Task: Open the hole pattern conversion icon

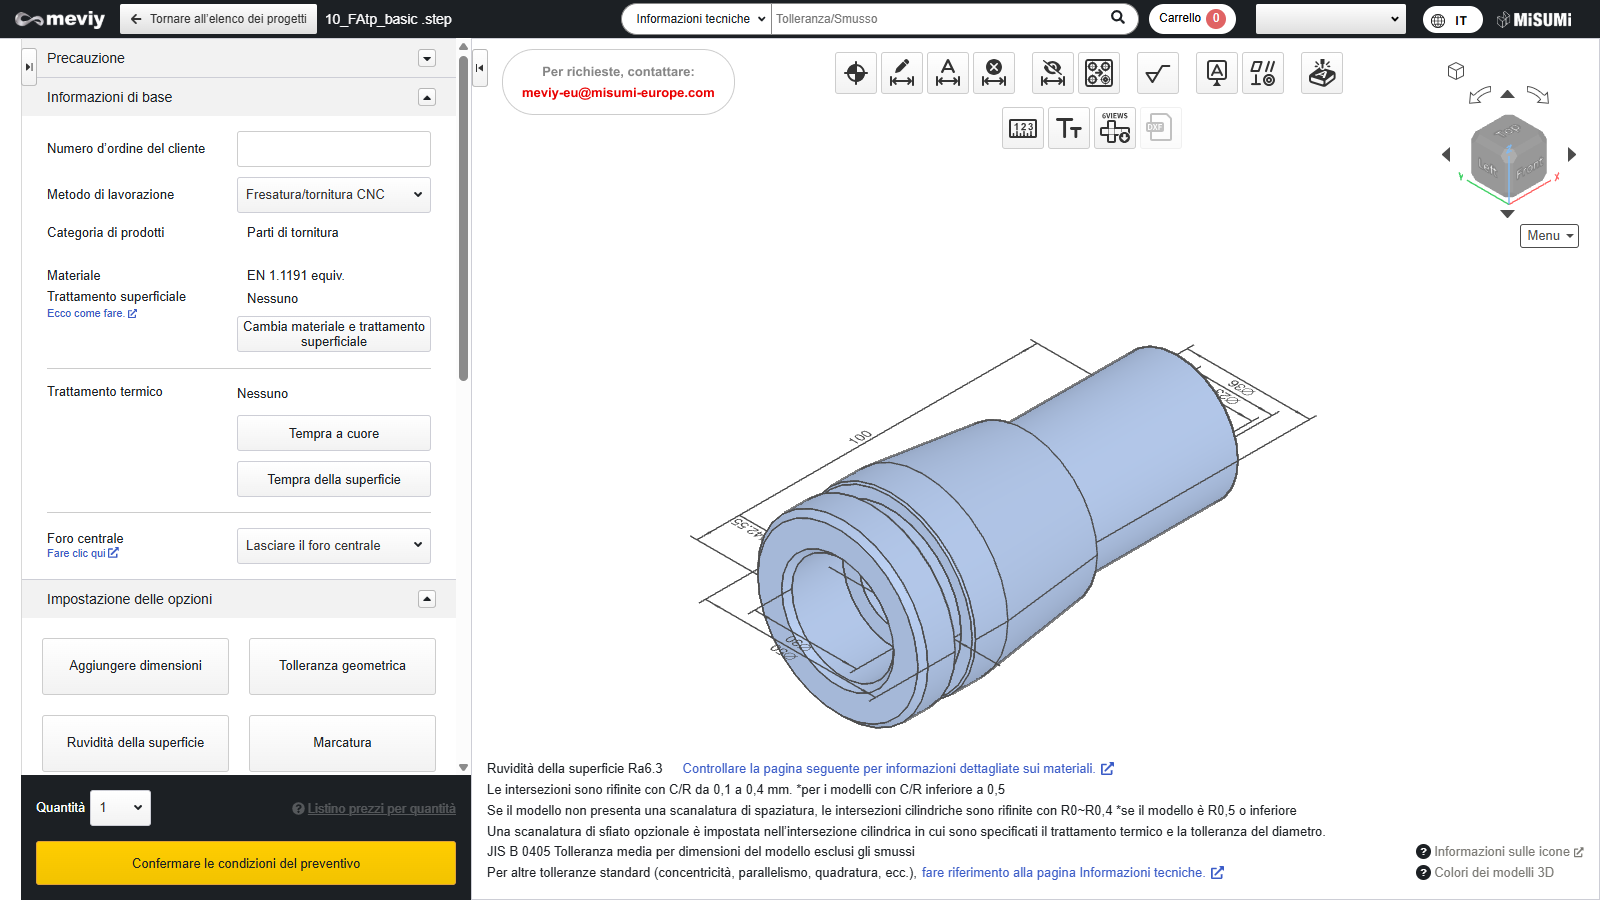Action: click(x=1098, y=73)
